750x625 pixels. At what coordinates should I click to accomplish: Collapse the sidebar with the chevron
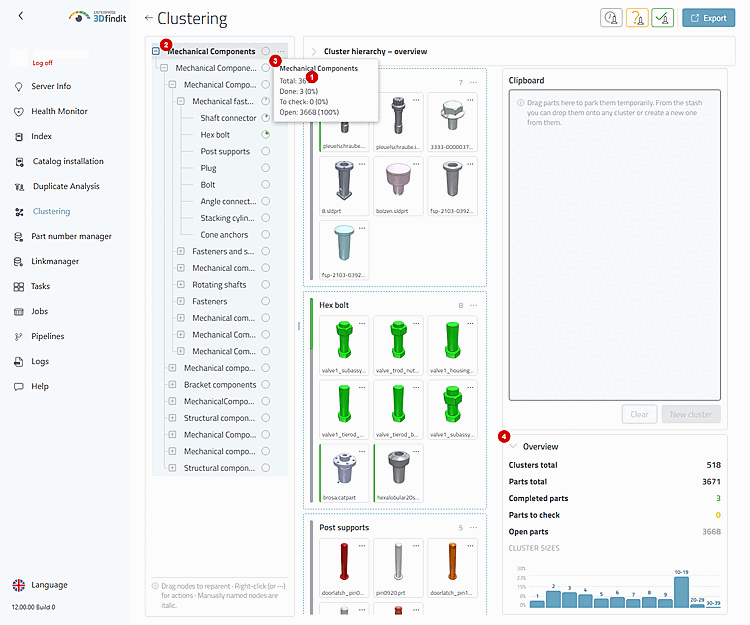(x=21, y=16)
